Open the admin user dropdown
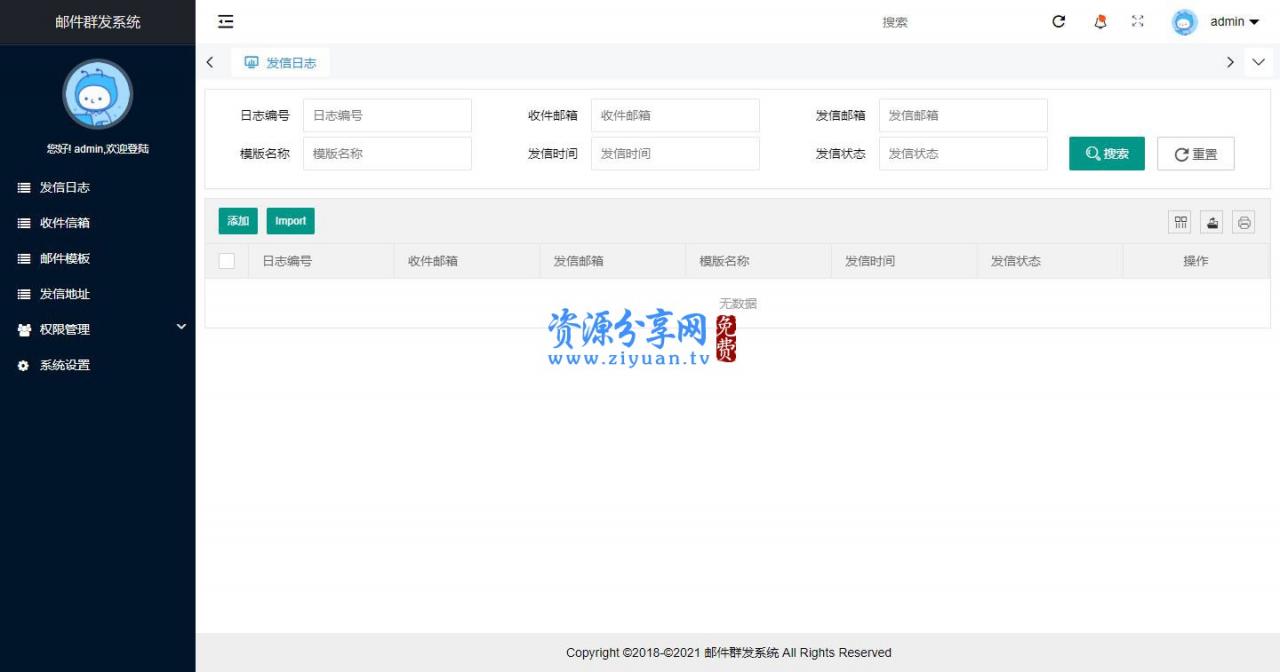This screenshot has height=672, width=1280. click(1235, 21)
